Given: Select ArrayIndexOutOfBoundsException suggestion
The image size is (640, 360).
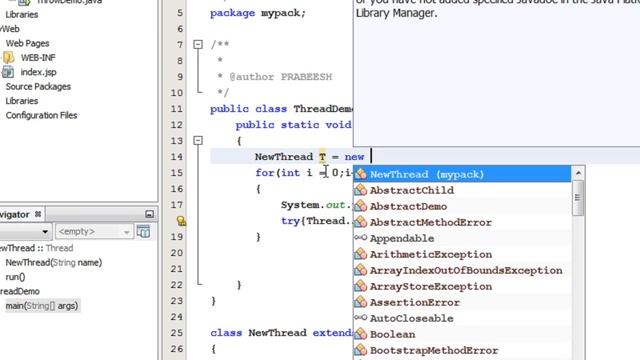Looking at the screenshot, I should click(x=462, y=270).
